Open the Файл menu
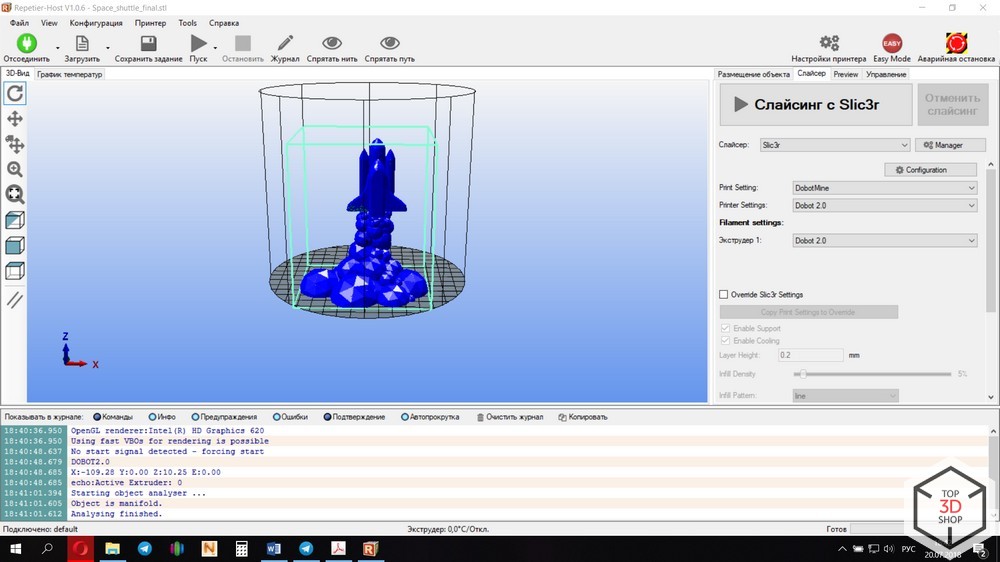The image size is (1000, 562). 19,23
